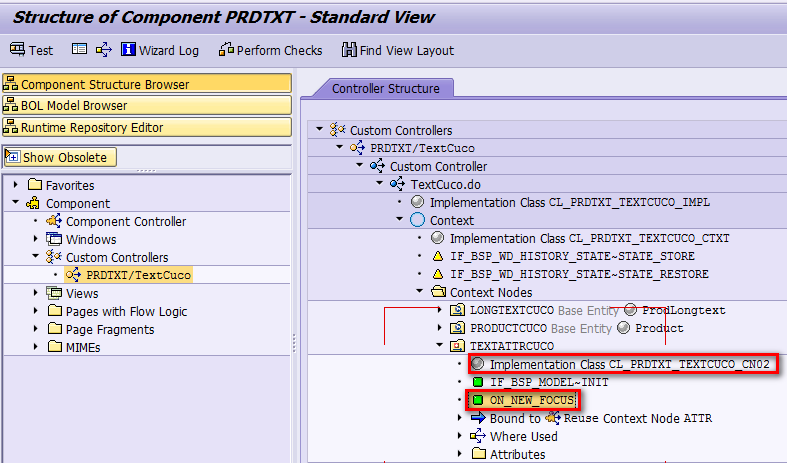Select PRDTXT/TextCuco in left tree
This screenshot has height=463, width=787.
(138, 275)
